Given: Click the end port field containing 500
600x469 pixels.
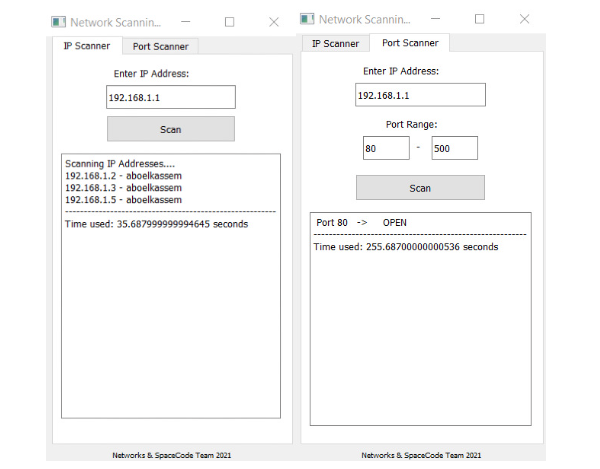Looking at the screenshot, I should coord(454,148).
